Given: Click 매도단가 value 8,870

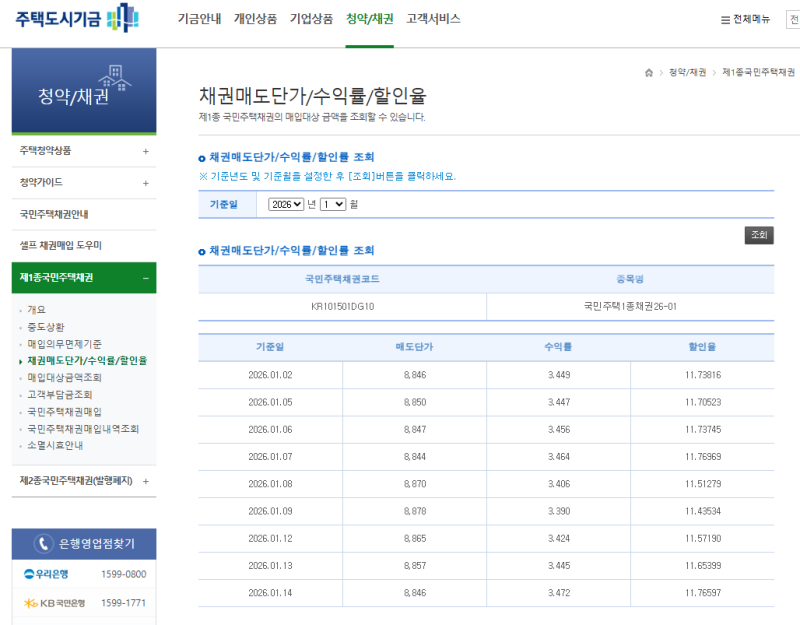Looking at the screenshot, I should pos(415,484).
